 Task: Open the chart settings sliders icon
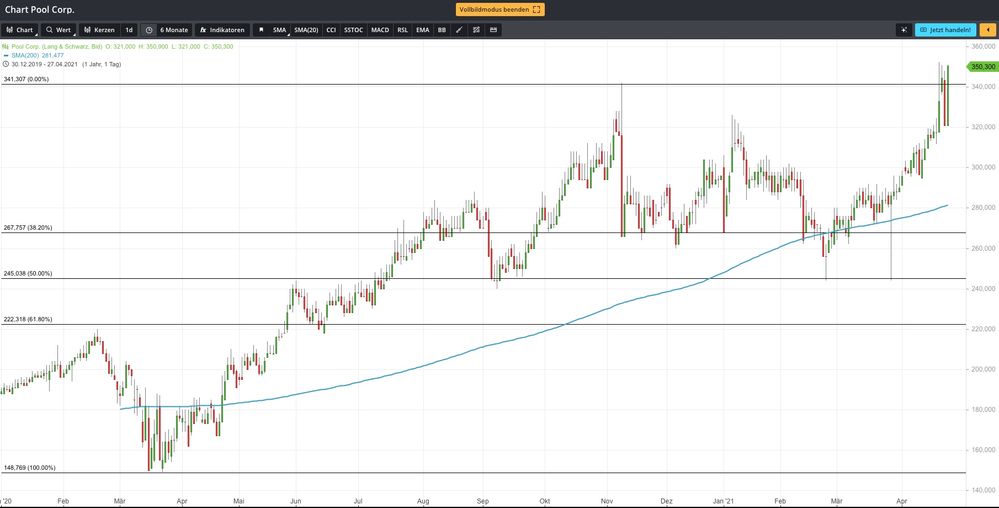tap(476, 30)
